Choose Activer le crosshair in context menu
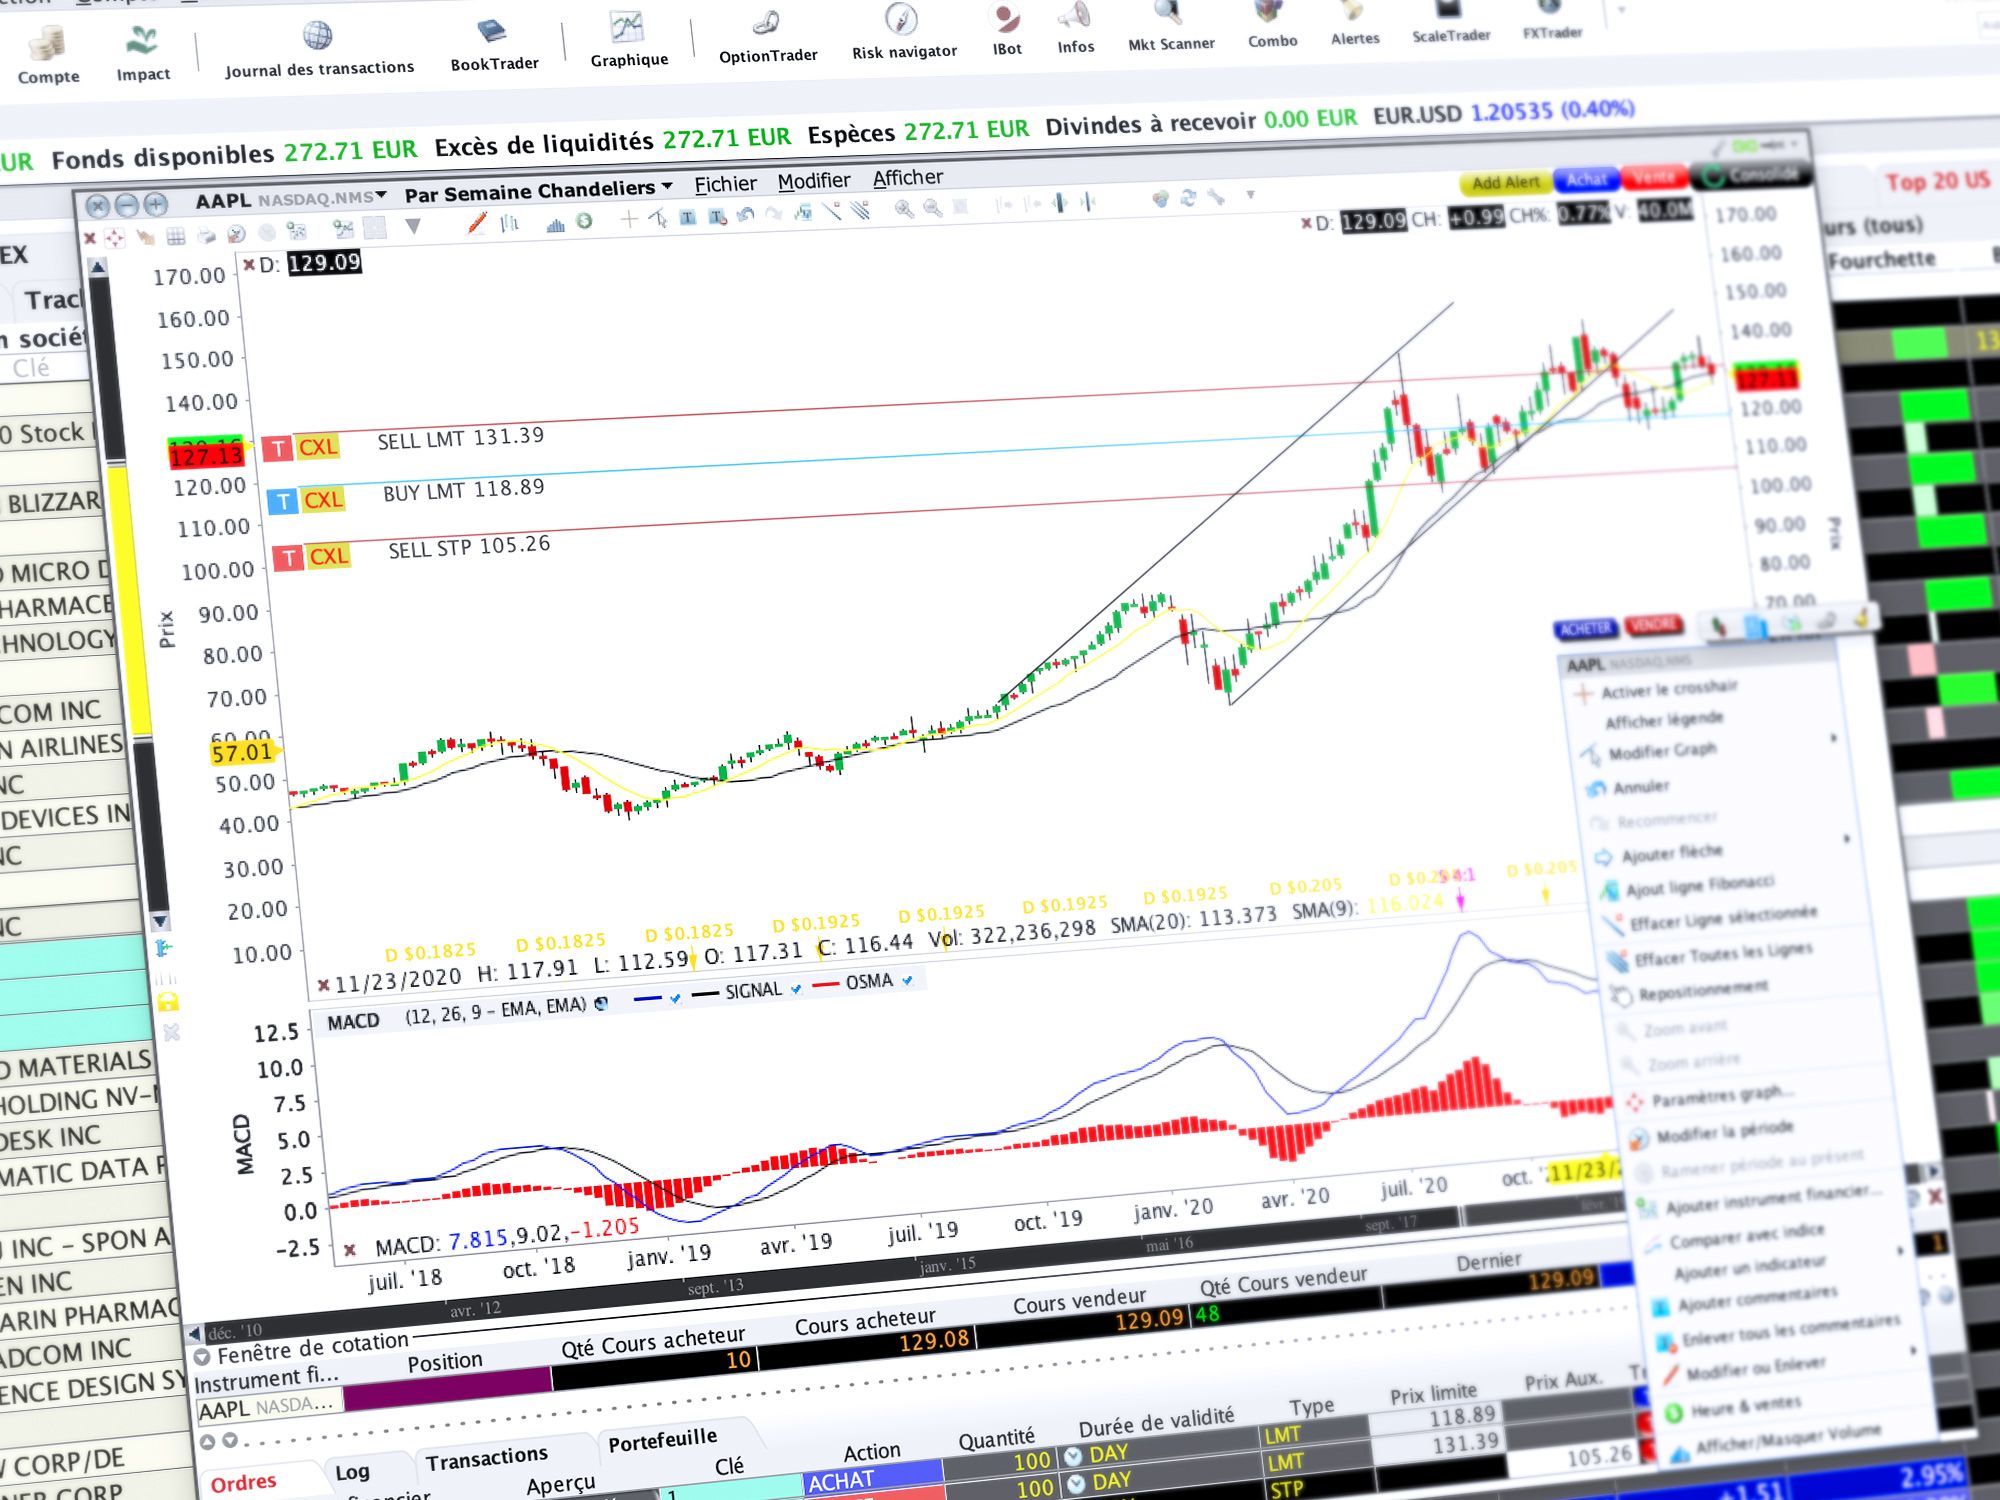Viewport: 2000px width, 1500px height. 1669,690
